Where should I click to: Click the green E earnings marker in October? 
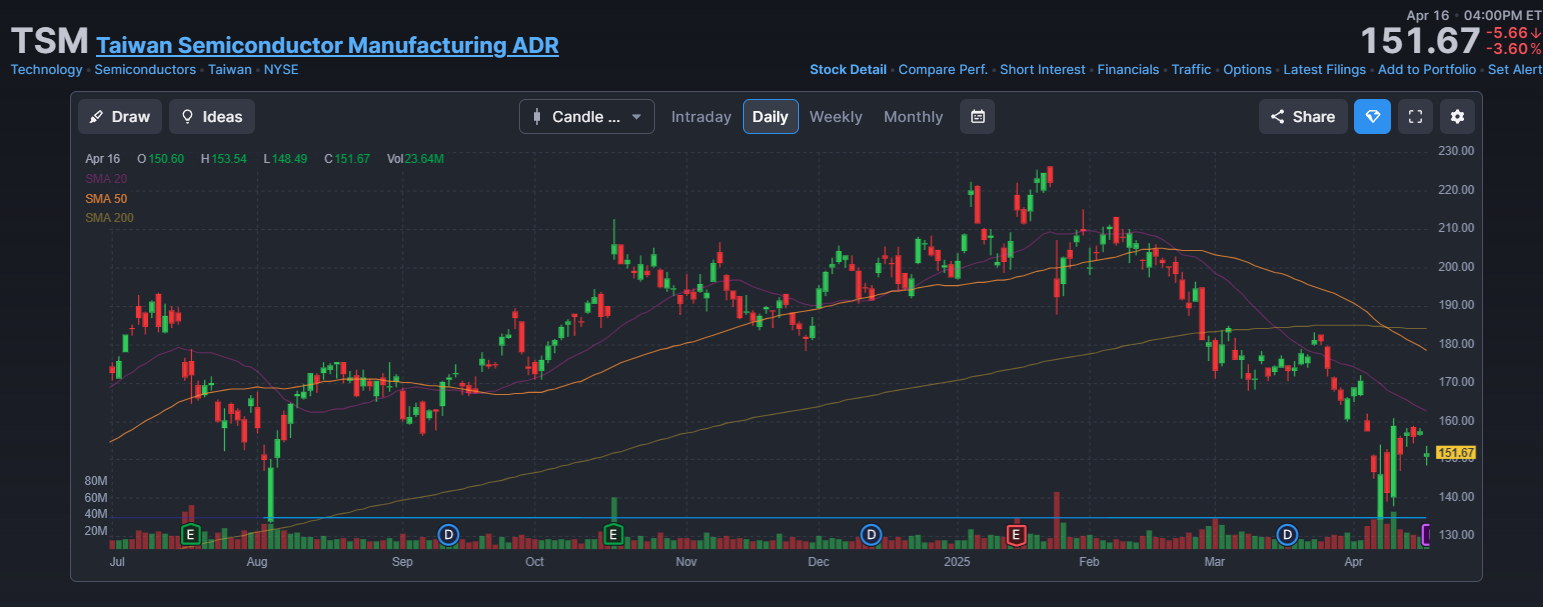click(x=613, y=535)
